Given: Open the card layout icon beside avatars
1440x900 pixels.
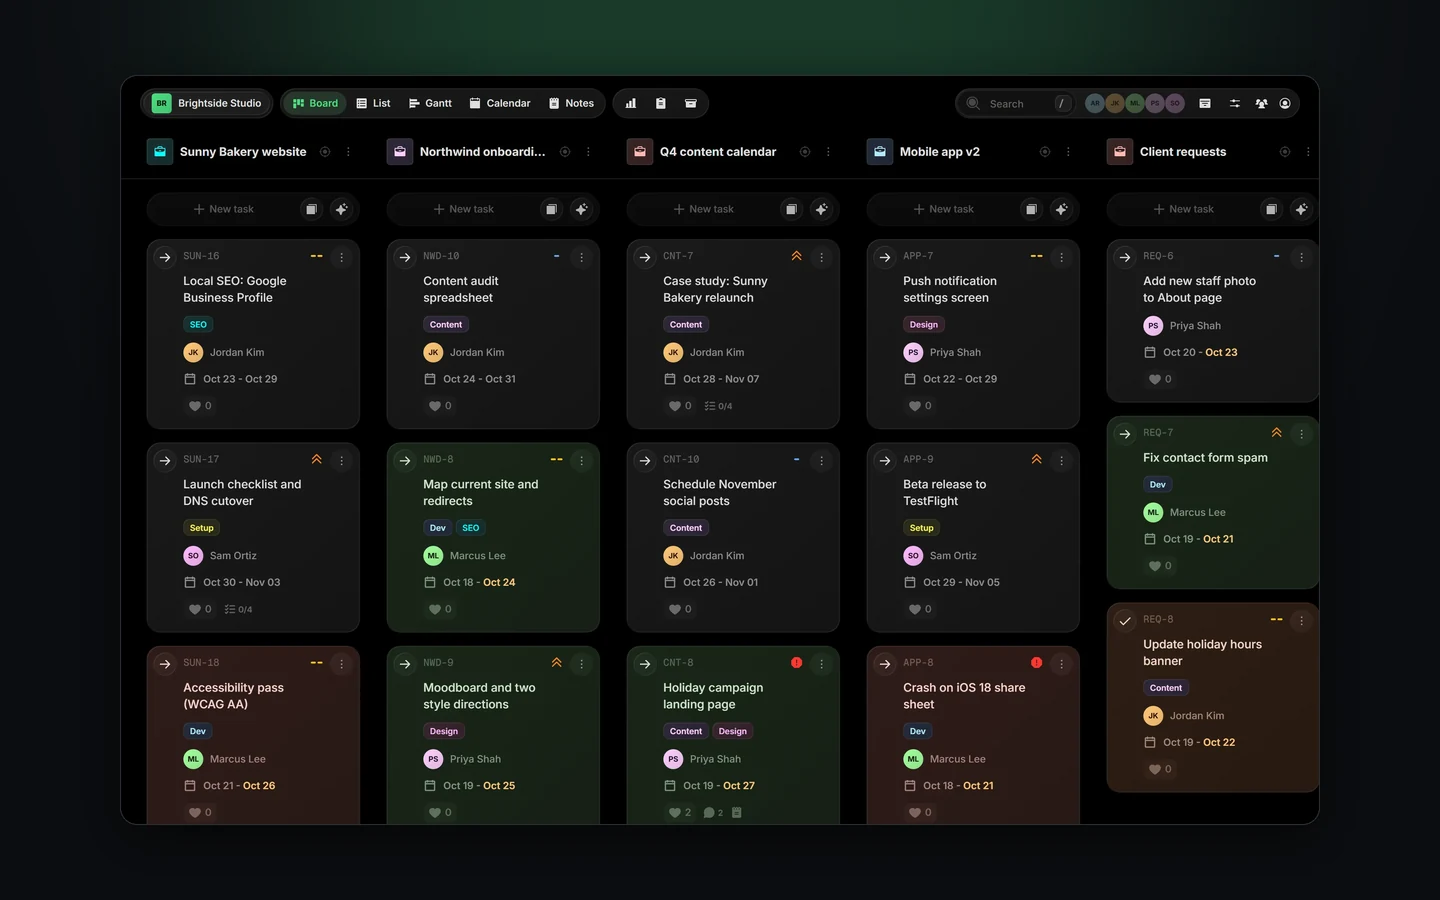Looking at the screenshot, I should click(1205, 103).
